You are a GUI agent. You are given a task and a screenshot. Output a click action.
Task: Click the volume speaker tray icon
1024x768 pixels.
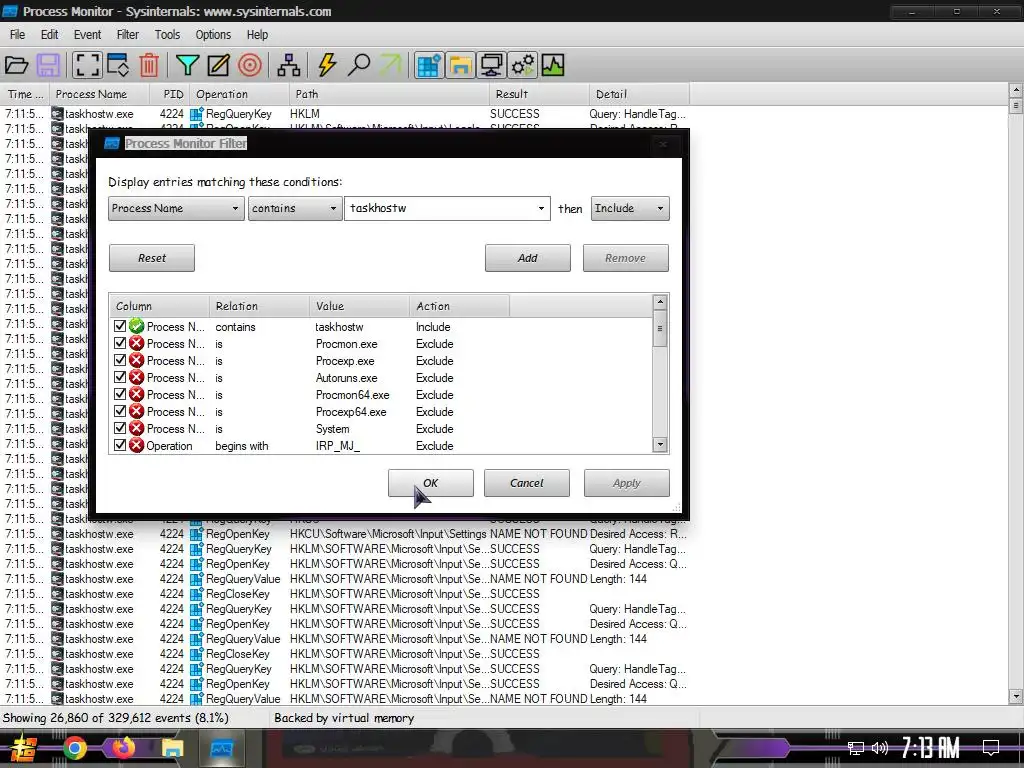(x=880, y=748)
